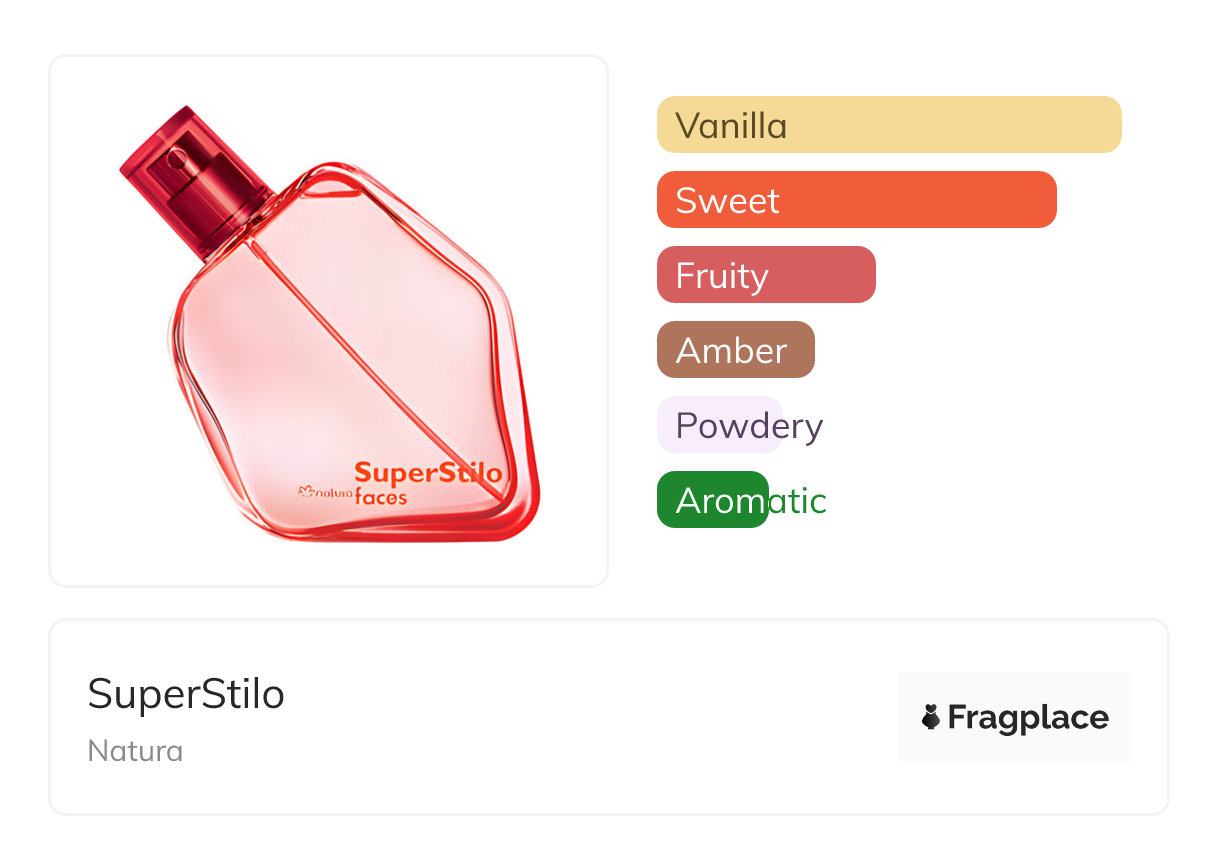Viewport: 1218px width, 864px height.
Task: Click the Natura butterfly logo on bottle
Action: point(309,491)
